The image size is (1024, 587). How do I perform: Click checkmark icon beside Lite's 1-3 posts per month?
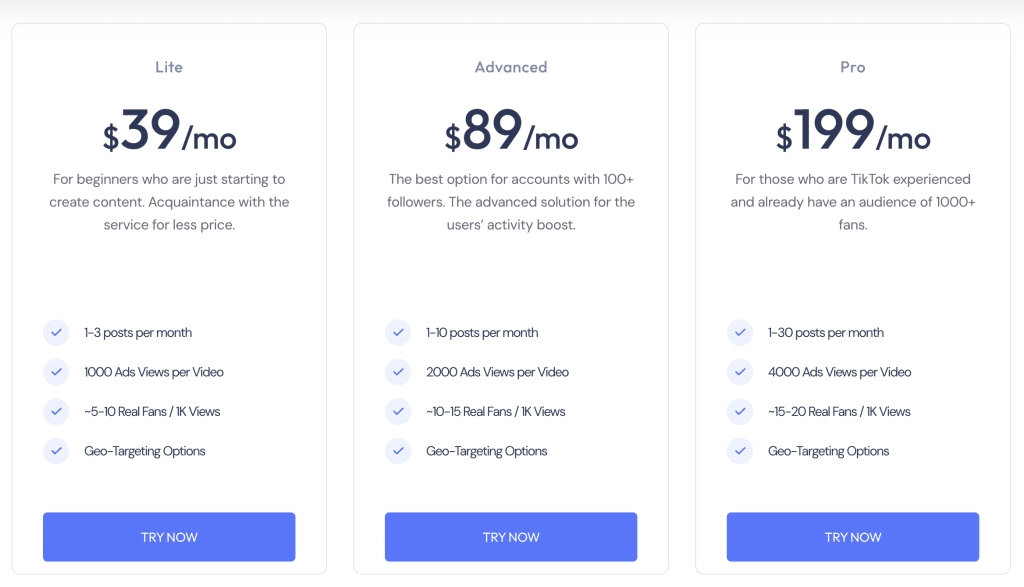pos(56,332)
